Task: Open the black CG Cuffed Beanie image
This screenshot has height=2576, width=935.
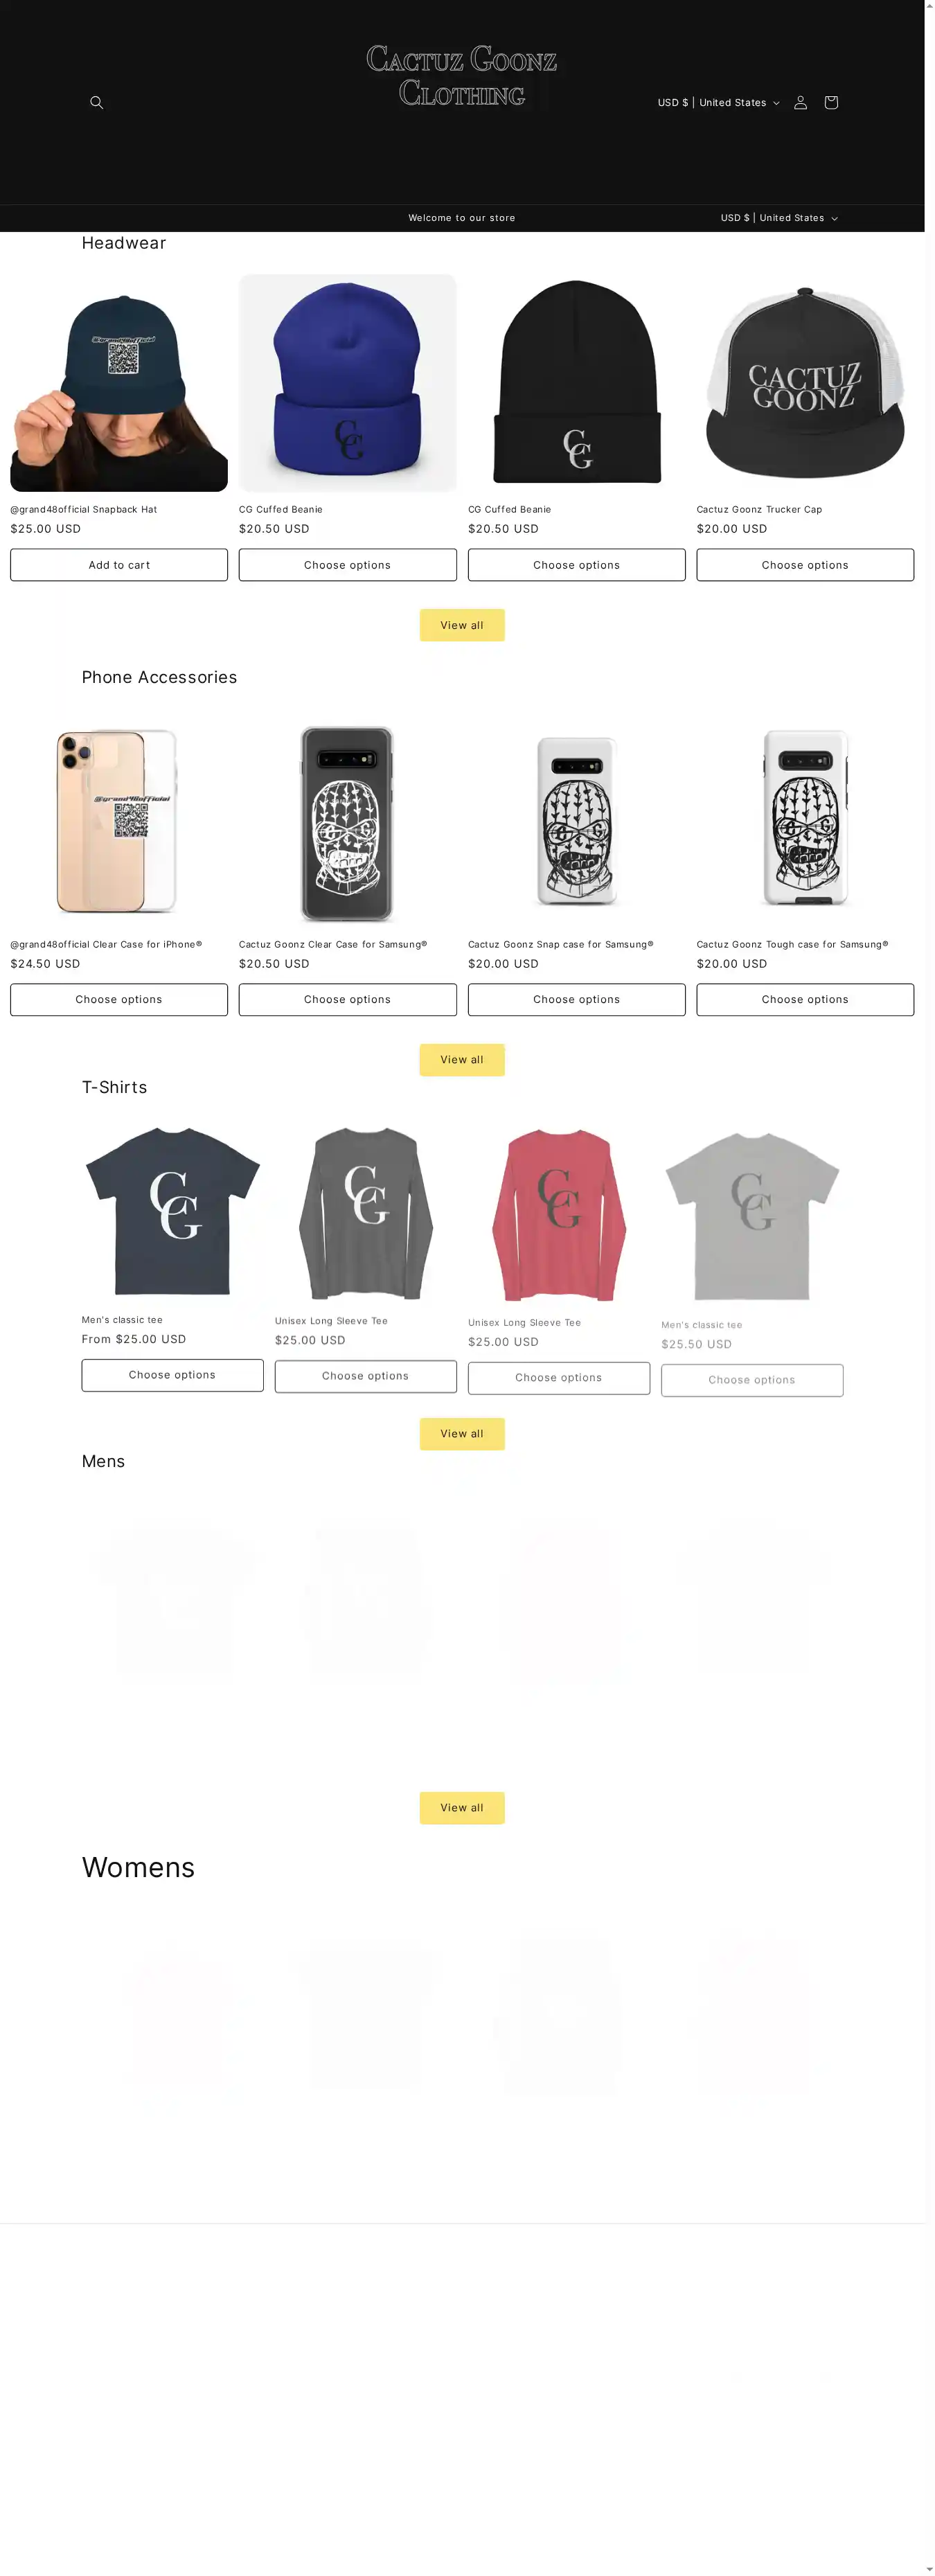Action: 577,383
